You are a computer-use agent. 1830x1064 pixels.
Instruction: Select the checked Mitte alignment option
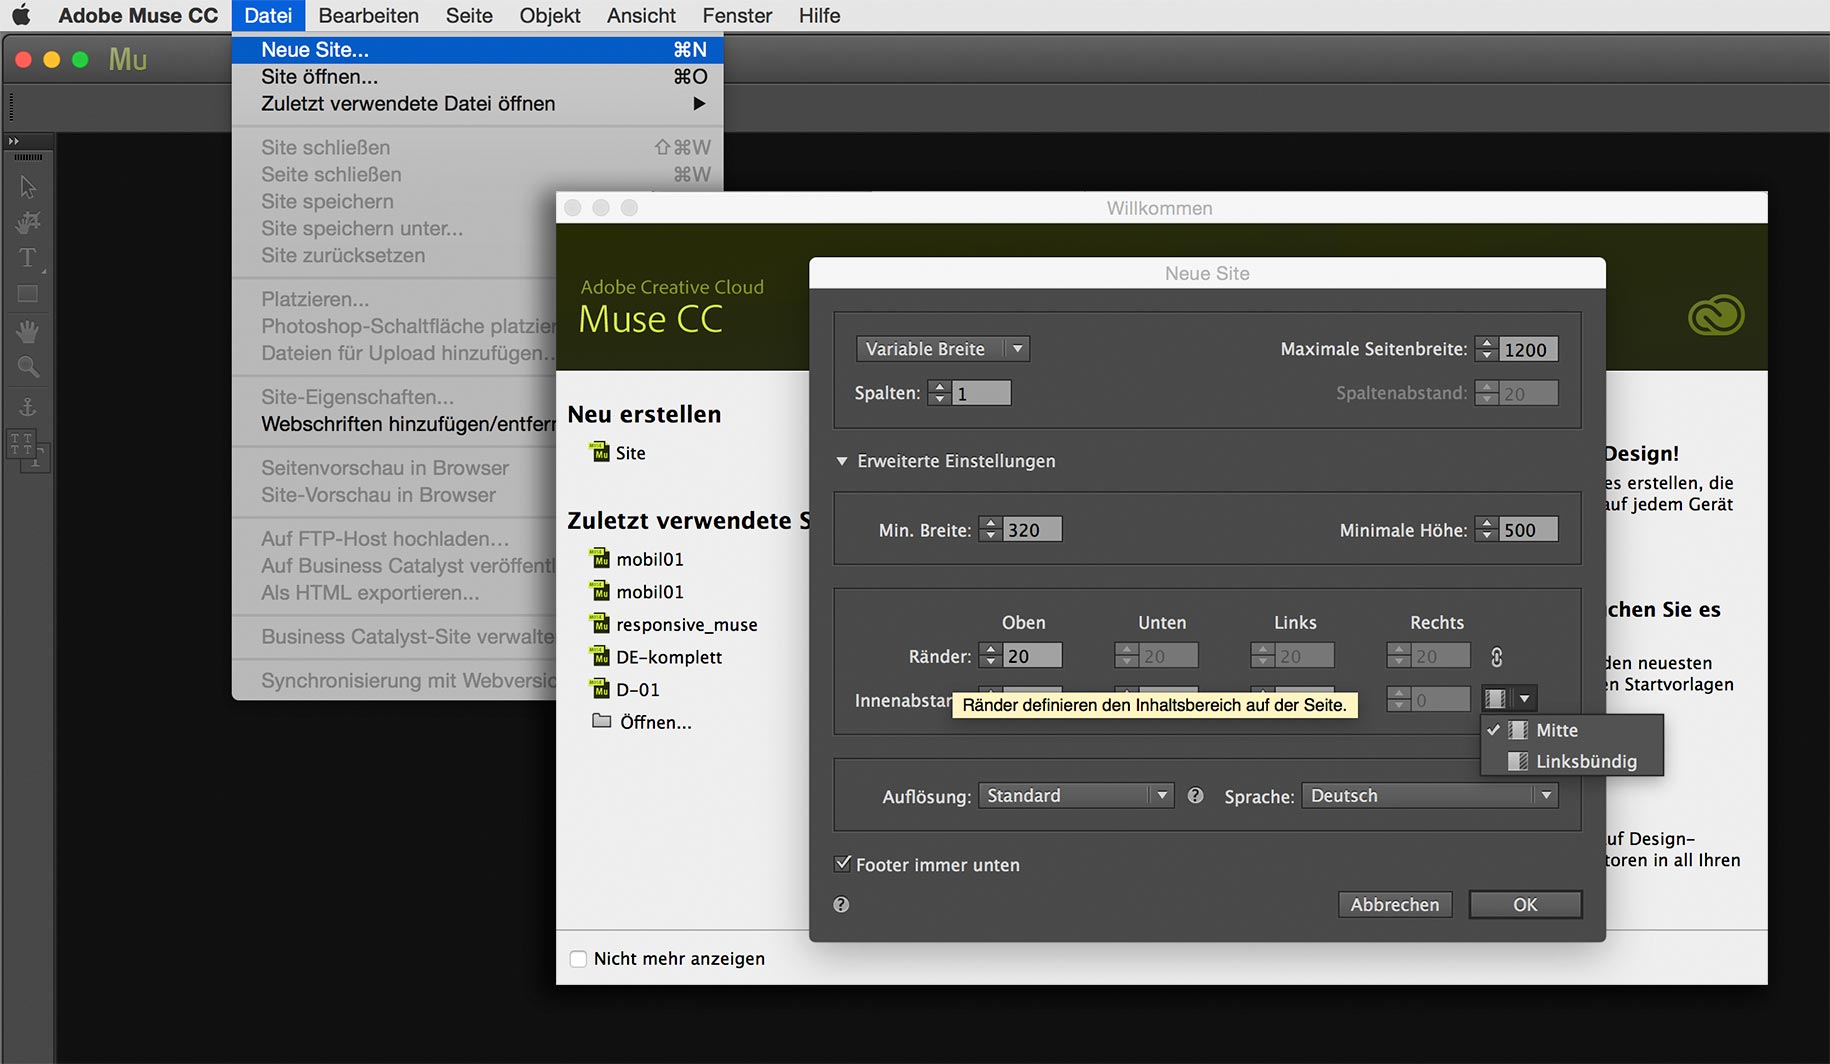click(1572, 730)
